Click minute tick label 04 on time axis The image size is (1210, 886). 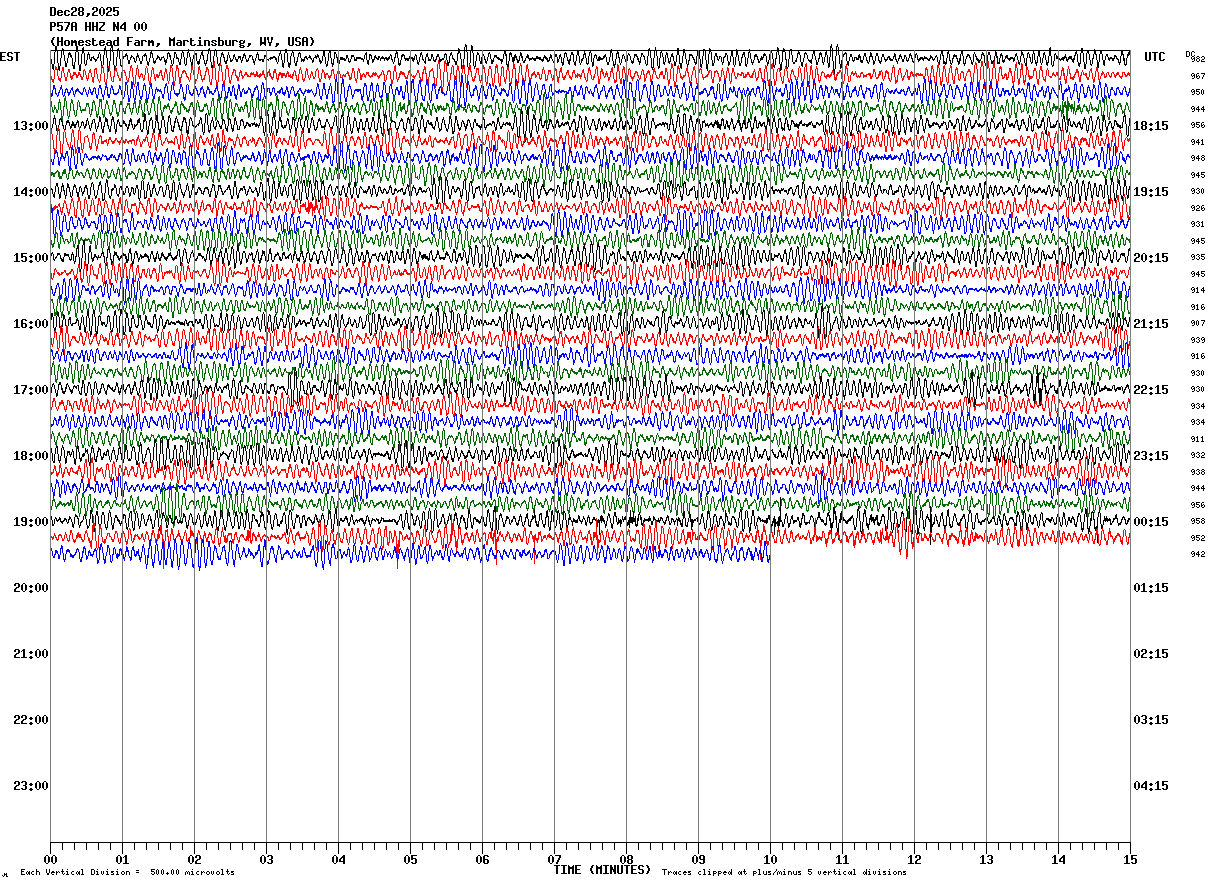coord(338,859)
